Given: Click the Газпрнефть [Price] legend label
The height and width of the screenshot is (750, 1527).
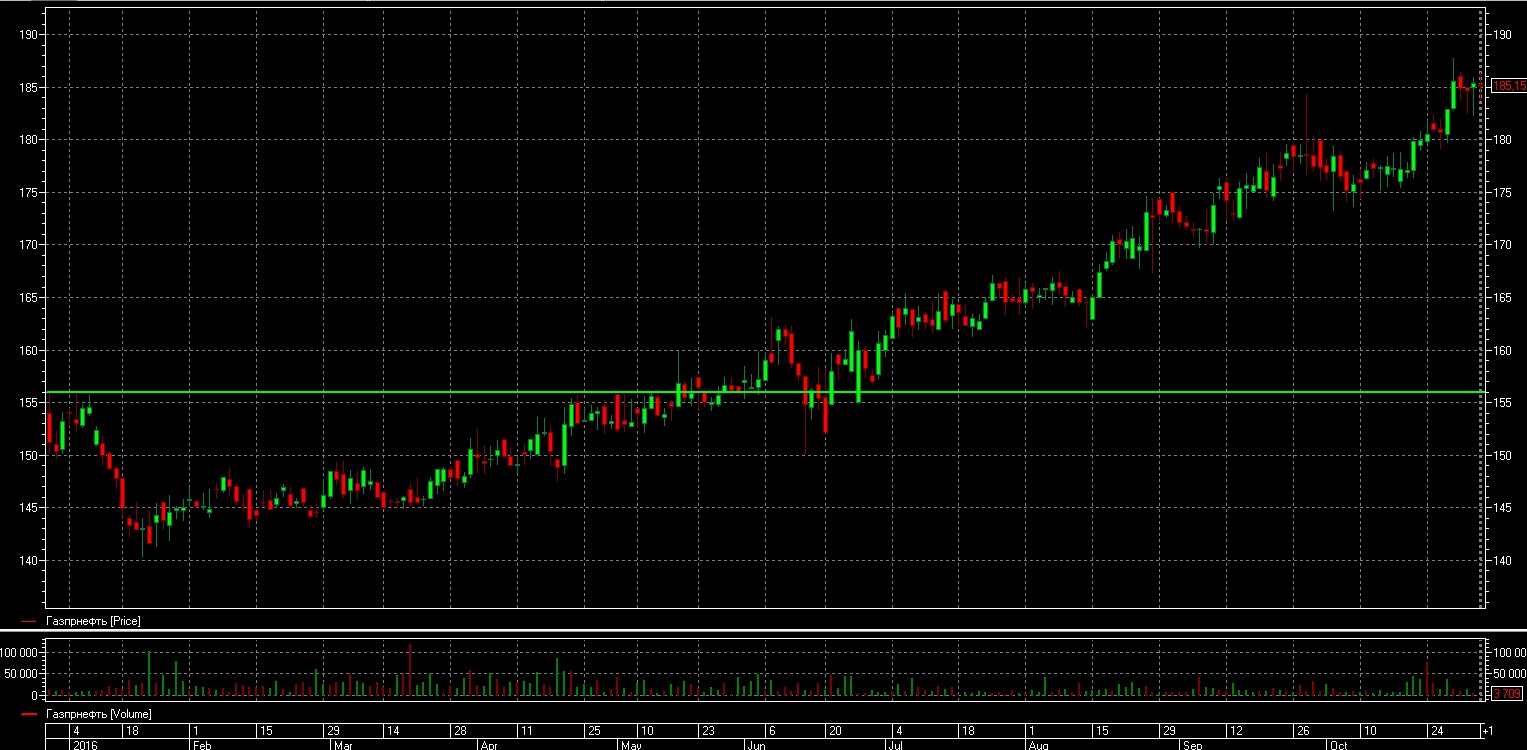Looking at the screenshot, I should pos(93,621).
